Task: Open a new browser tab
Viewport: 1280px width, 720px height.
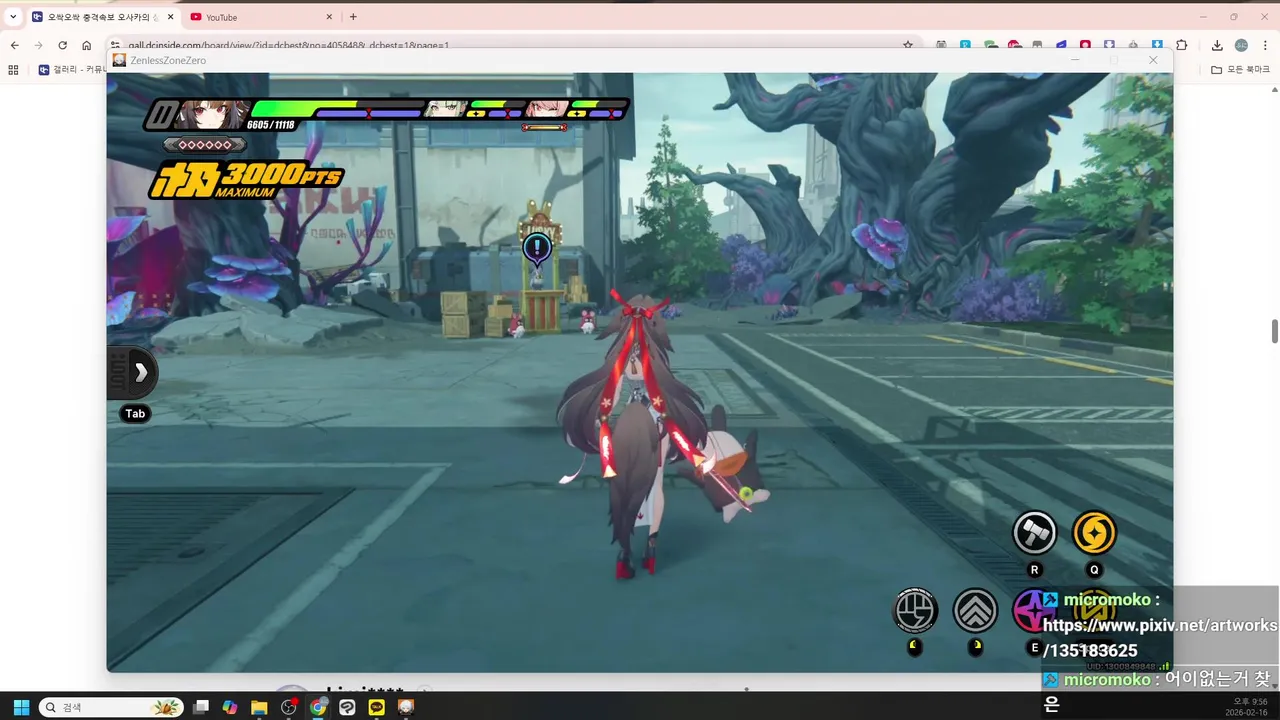Action: [x=353, y=17]
